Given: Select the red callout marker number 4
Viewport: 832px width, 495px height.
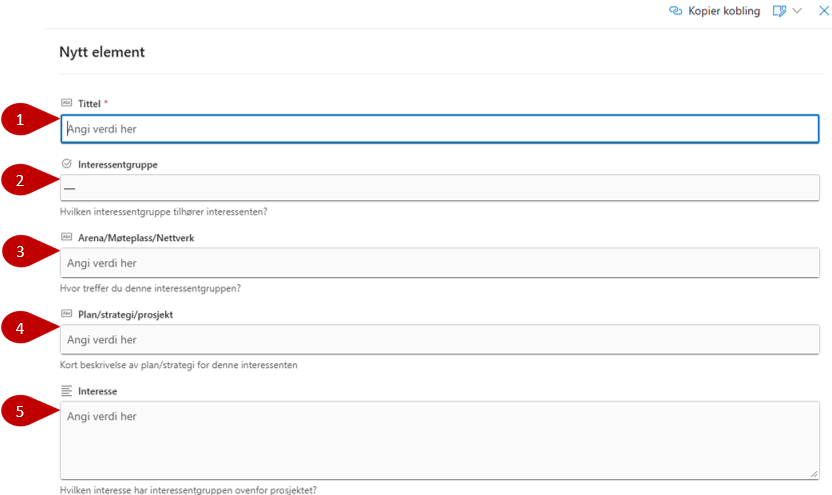Looking at the screenshot, I should (20, 329).
